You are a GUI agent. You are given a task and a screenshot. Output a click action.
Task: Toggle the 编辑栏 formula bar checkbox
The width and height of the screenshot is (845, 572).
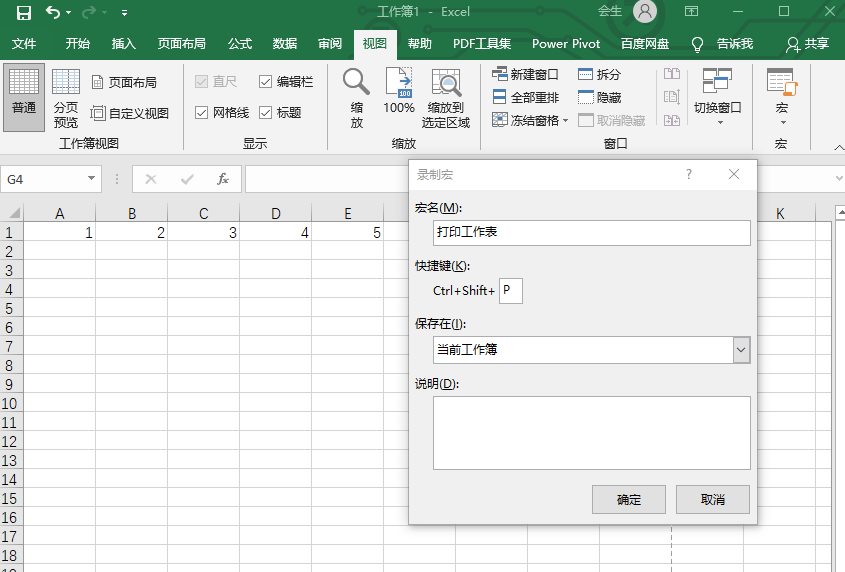point(265,82)
